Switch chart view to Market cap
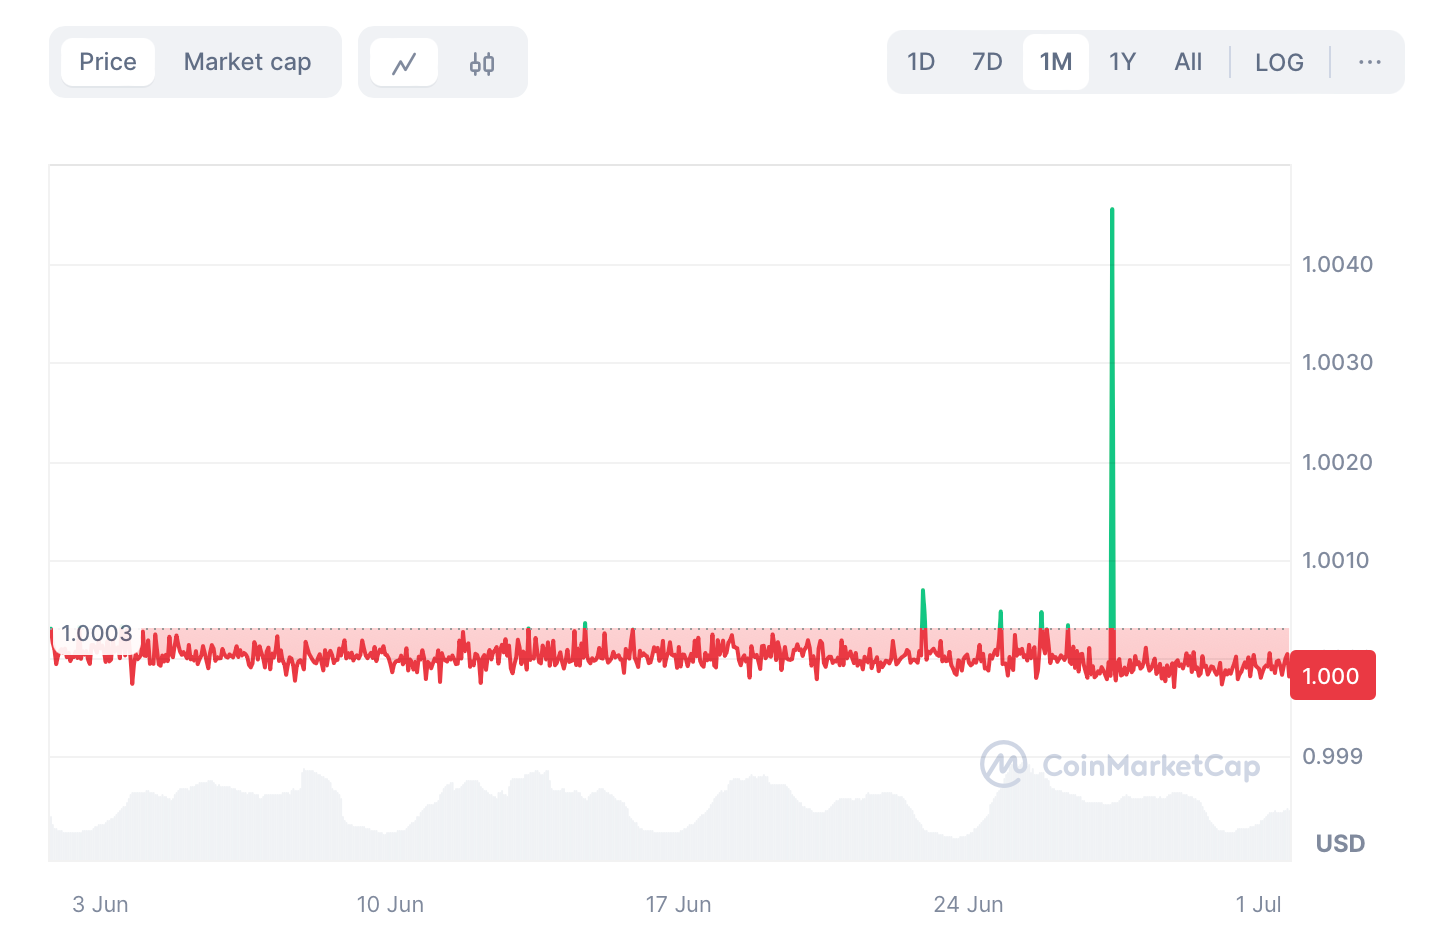This screenshot has width=1430, height=940. tap(247, 61)
